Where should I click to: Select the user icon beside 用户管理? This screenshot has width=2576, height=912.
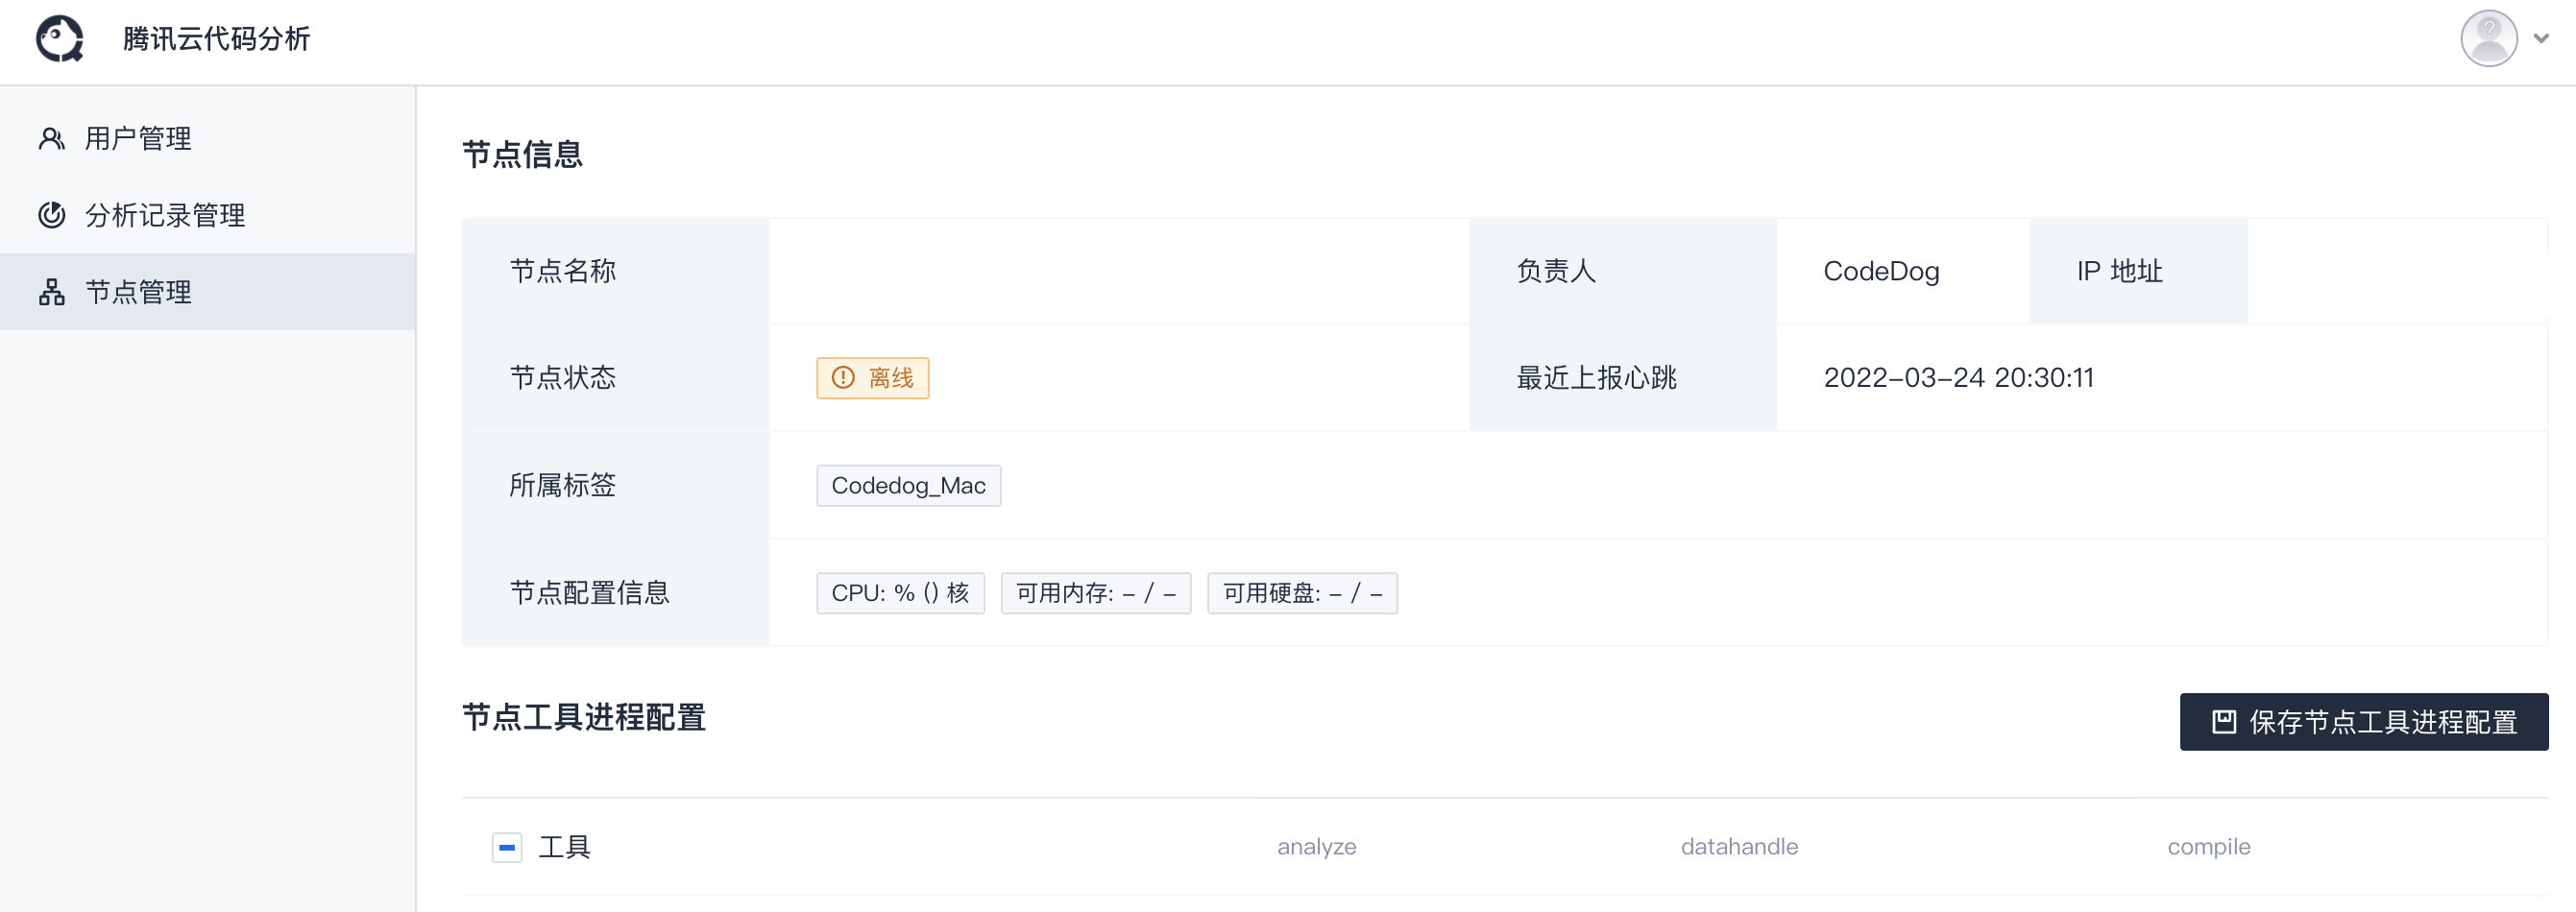coord(52,139)
